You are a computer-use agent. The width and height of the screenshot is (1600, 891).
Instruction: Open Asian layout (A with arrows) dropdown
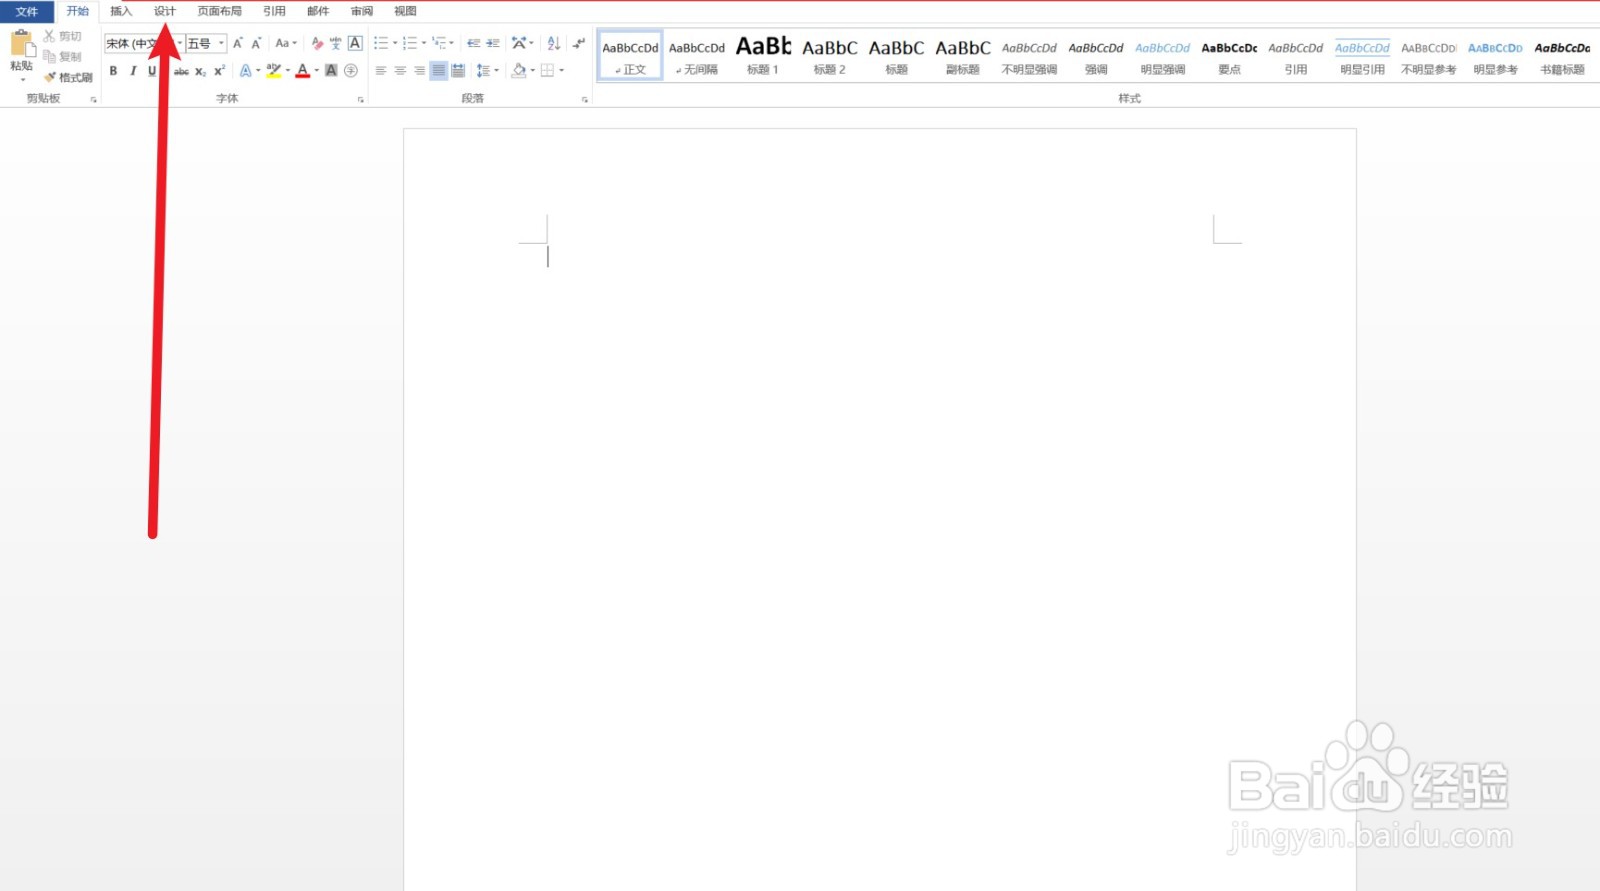pos(522,43)
